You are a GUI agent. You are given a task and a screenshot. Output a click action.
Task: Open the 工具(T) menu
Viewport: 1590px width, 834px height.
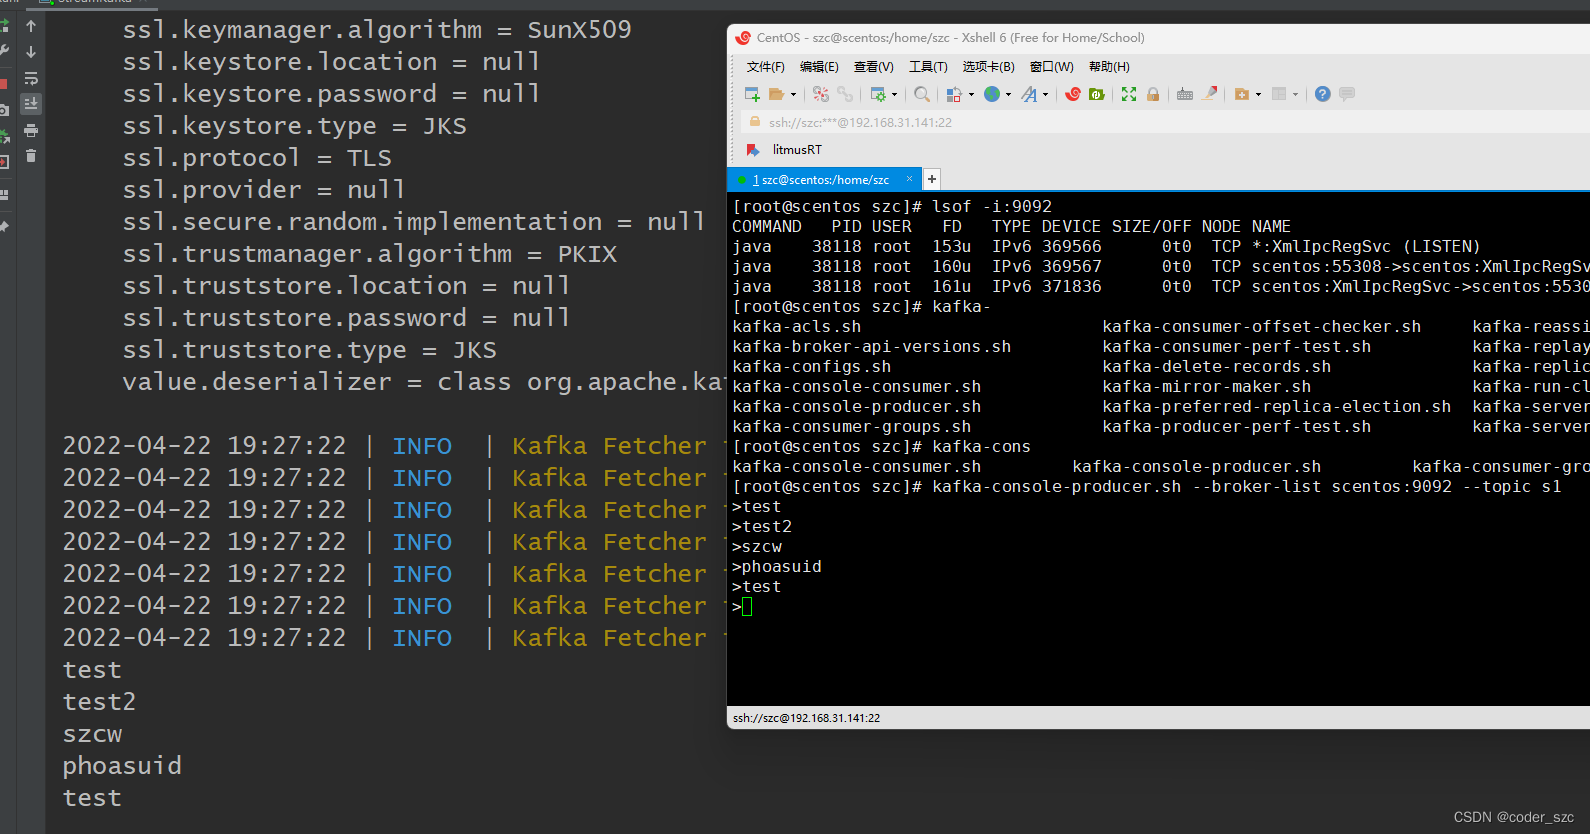coord(928,67)
